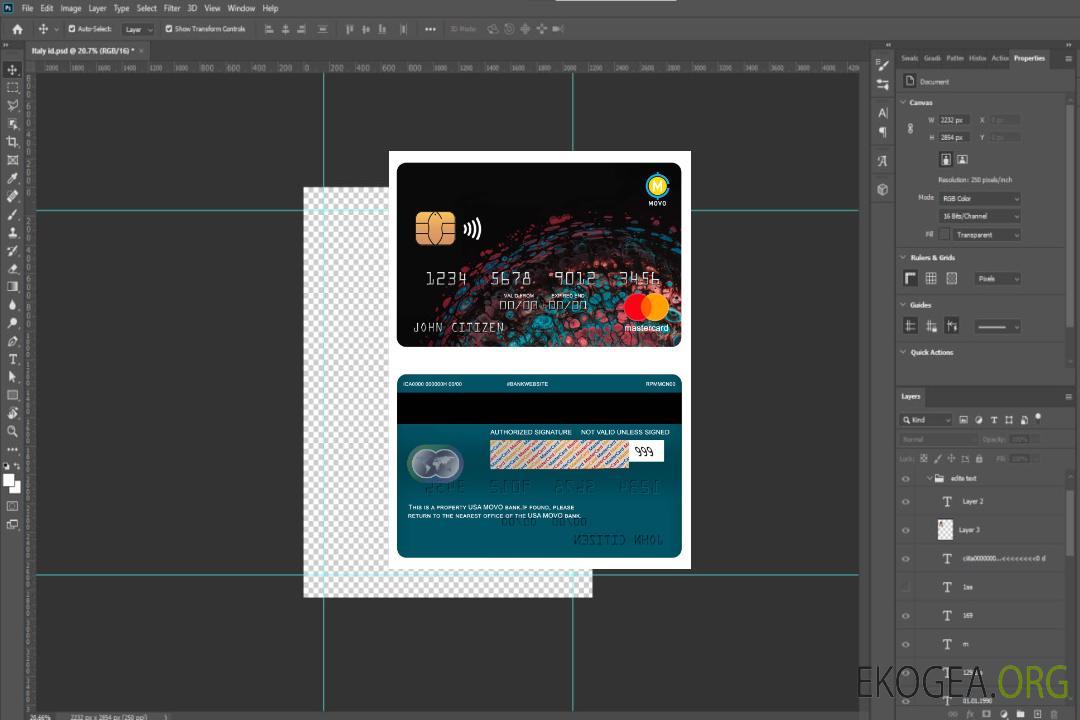Toggle the Auto-Select checkbox
This screenshot has width=1080, height=720.
click(x=72, y=29)
